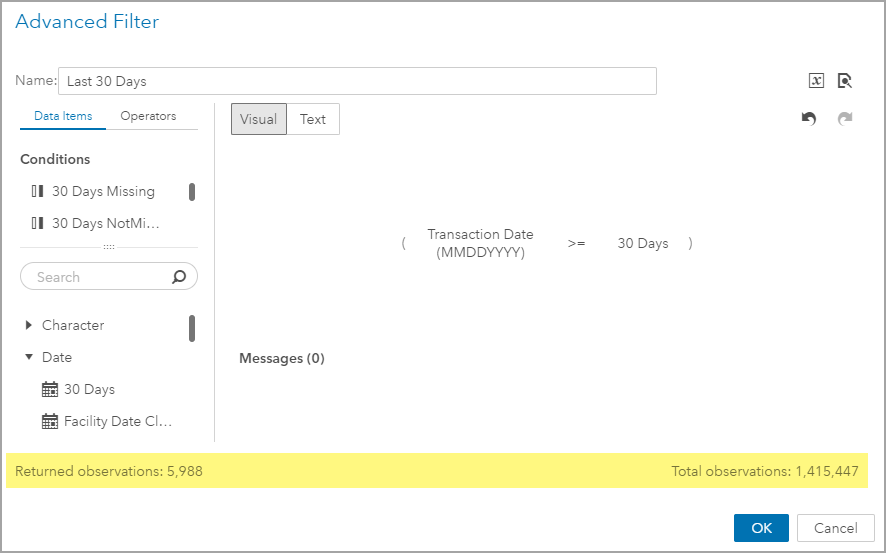Screen dimensions: 886x553
Task: Open the Data Items tab
Action: [x=63, y=116]
